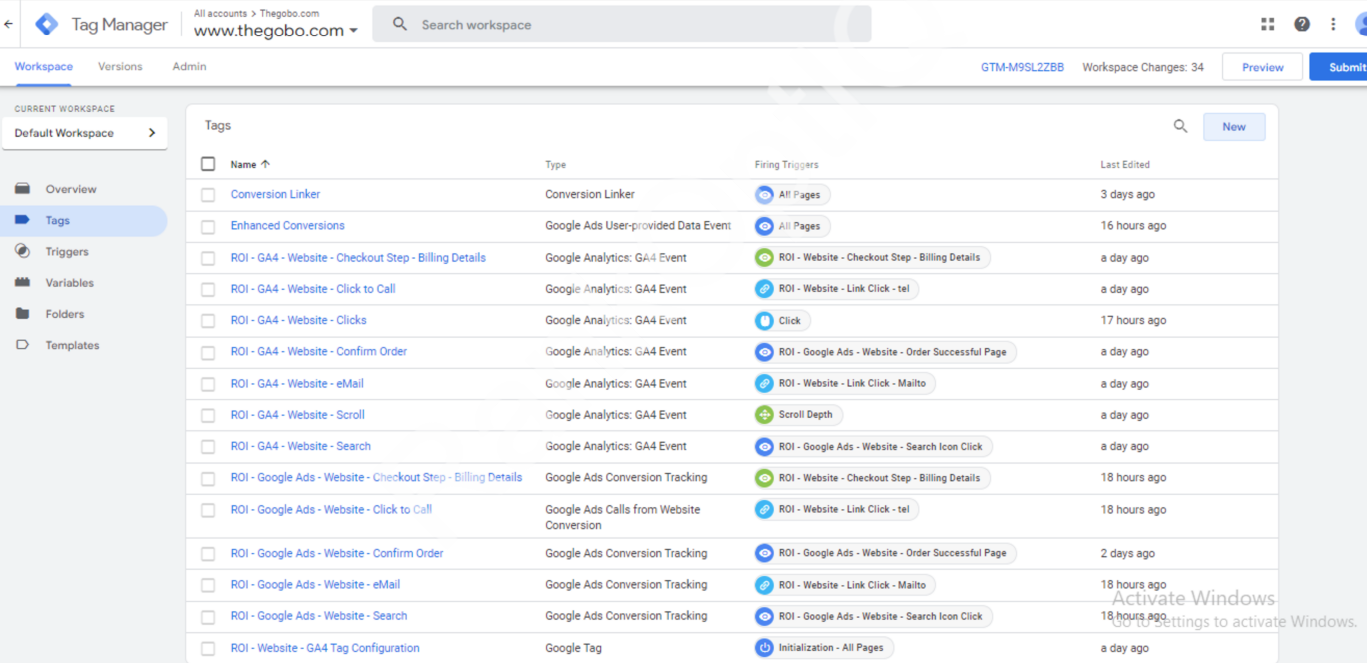Click the Tag Manager logo icon

pyautogui.click(x=47, y=24)
